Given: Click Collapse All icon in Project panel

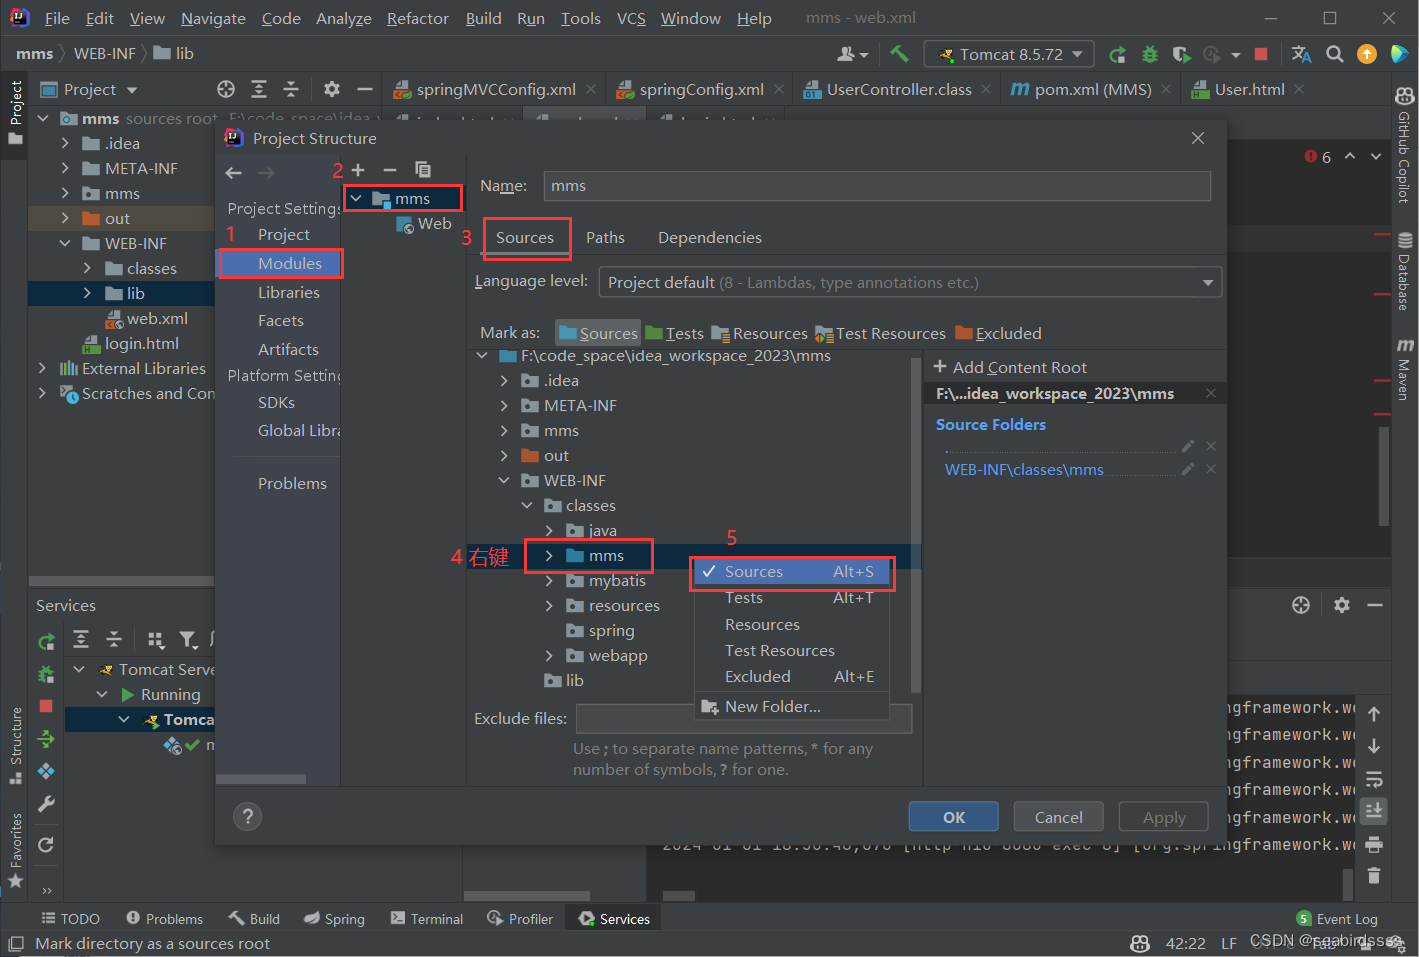Looking at the screenshot, I should pos(291,89).
